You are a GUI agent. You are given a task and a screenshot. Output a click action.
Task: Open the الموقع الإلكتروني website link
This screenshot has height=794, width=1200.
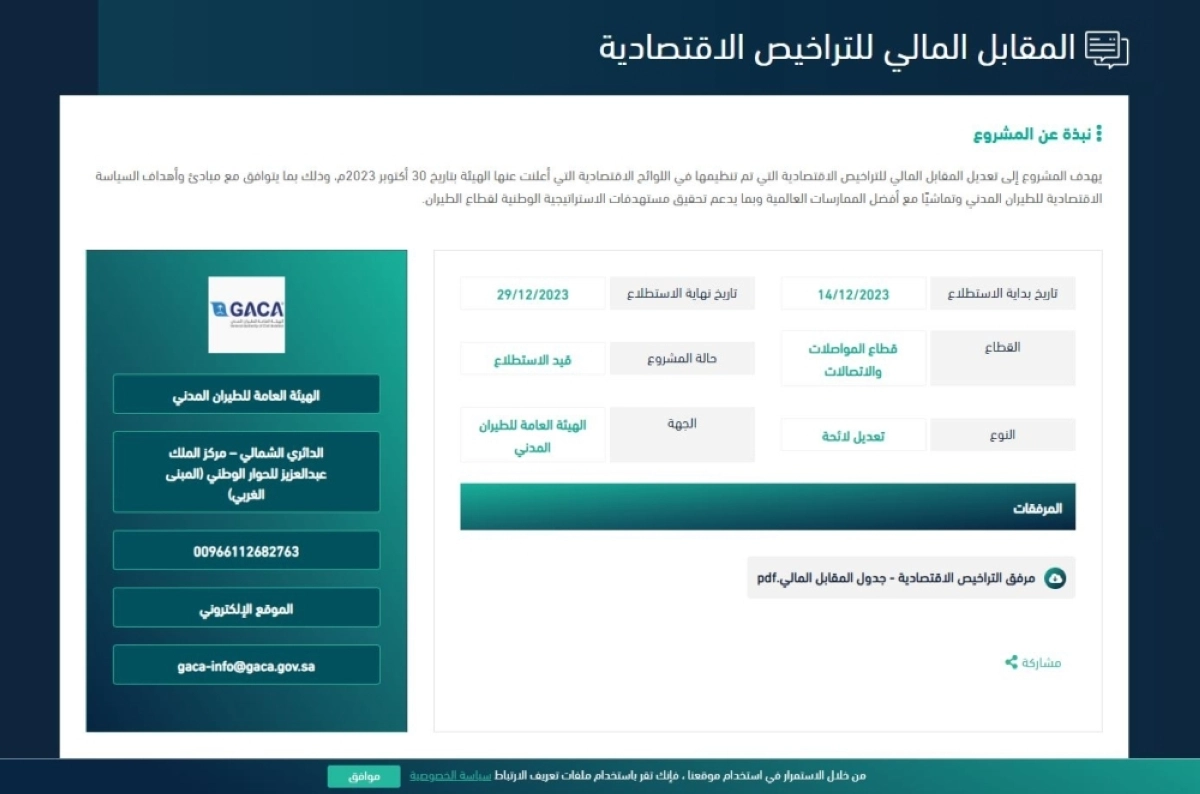(245, 607)
